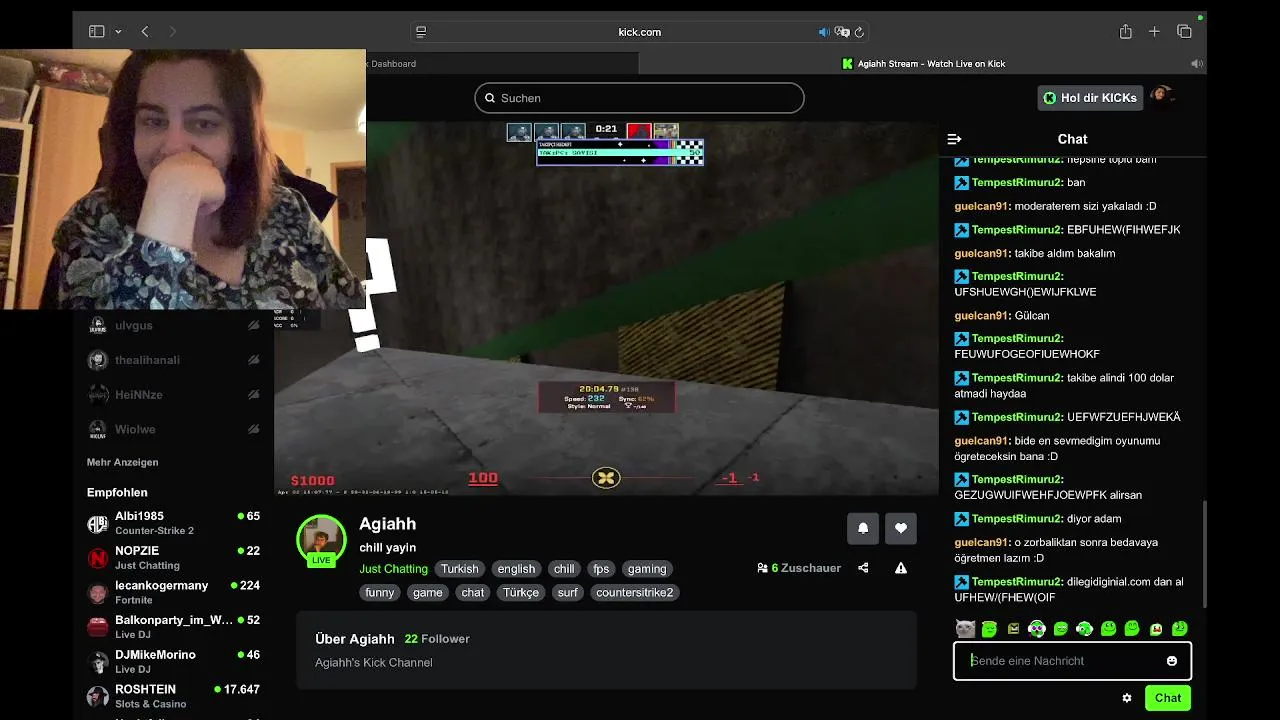Click username guelcan91 on Gülcan message

[981, 315]
